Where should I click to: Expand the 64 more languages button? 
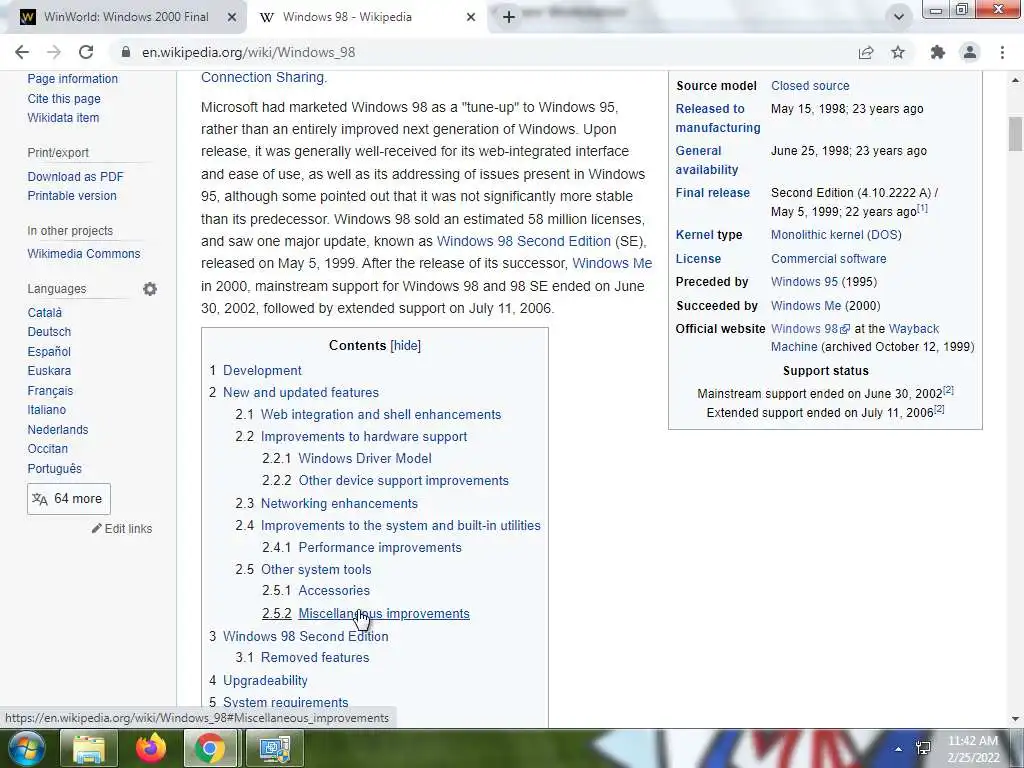69,499
